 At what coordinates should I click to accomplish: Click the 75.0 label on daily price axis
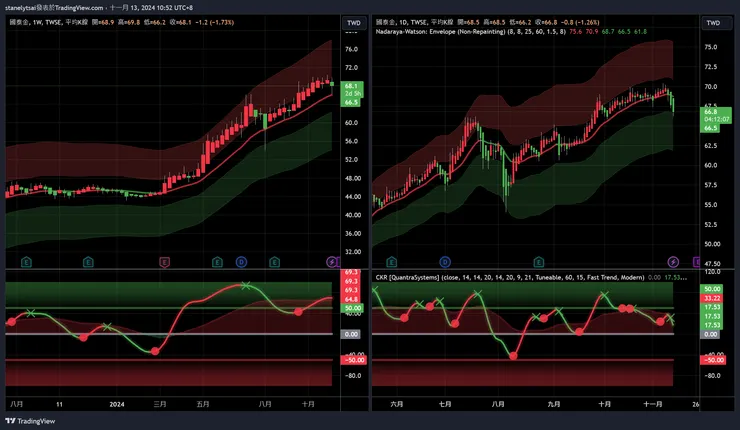tap(710, 47)
